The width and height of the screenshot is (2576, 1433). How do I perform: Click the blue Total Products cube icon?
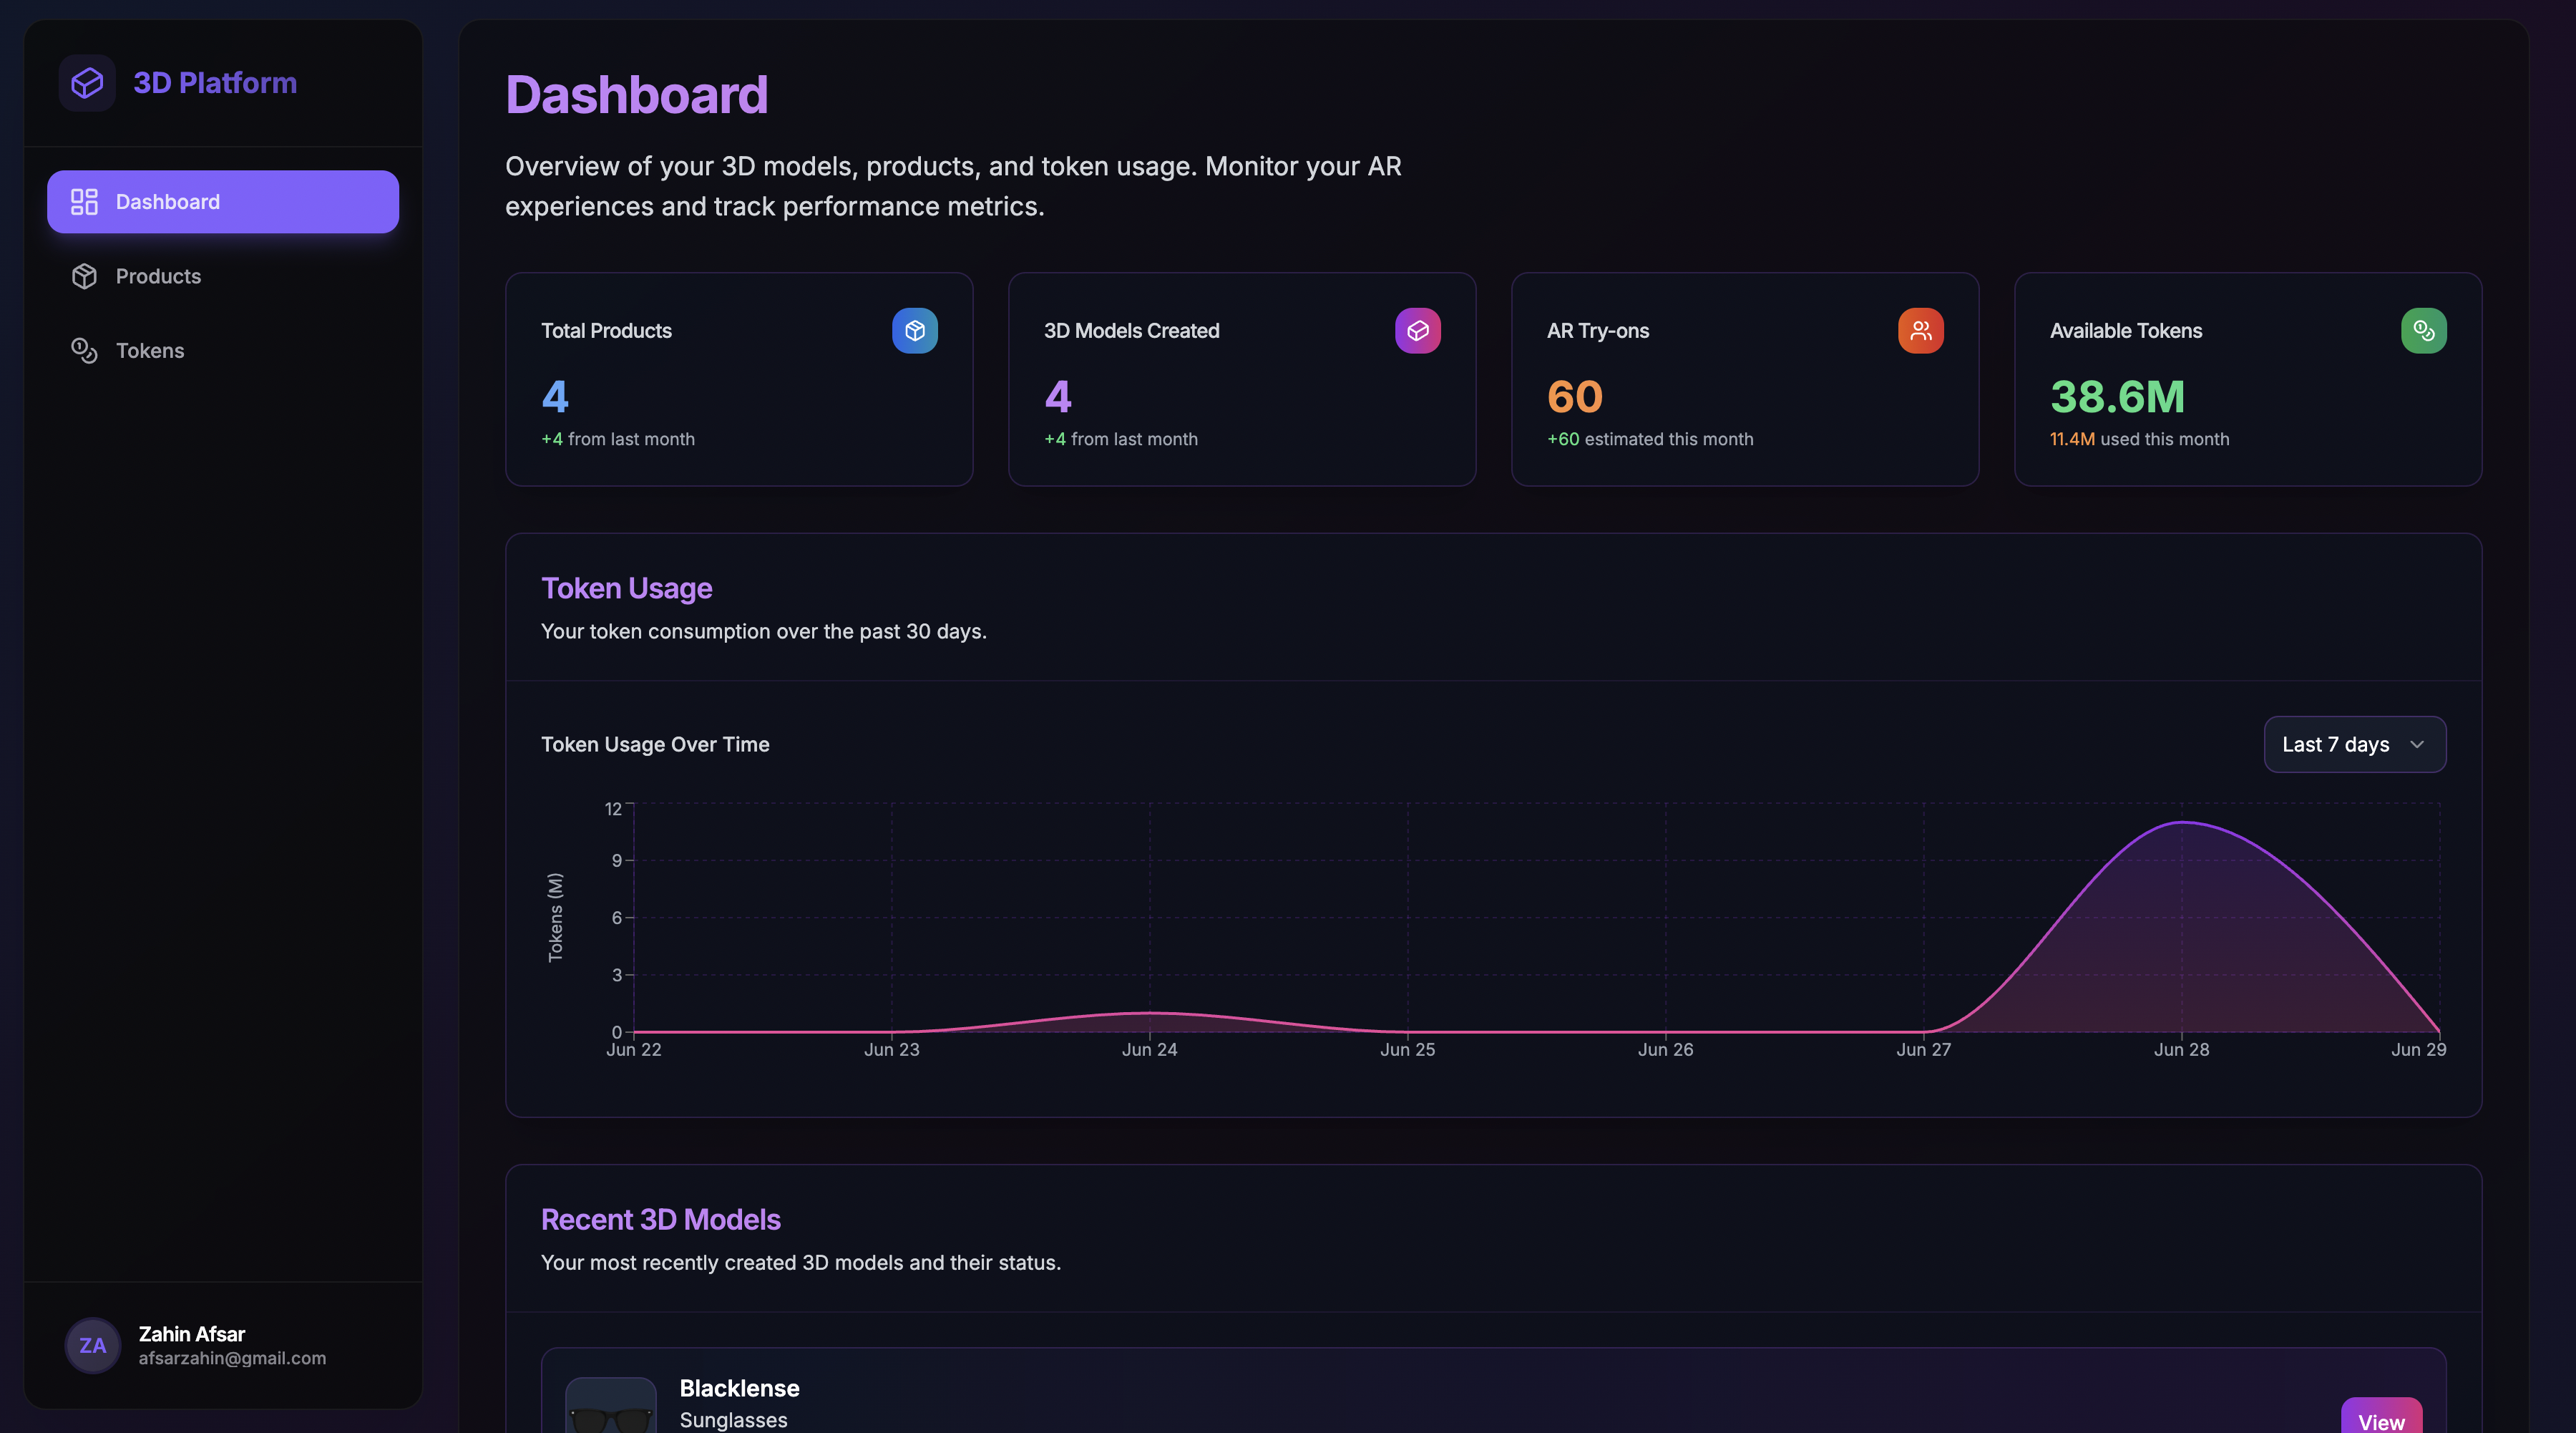914,331
